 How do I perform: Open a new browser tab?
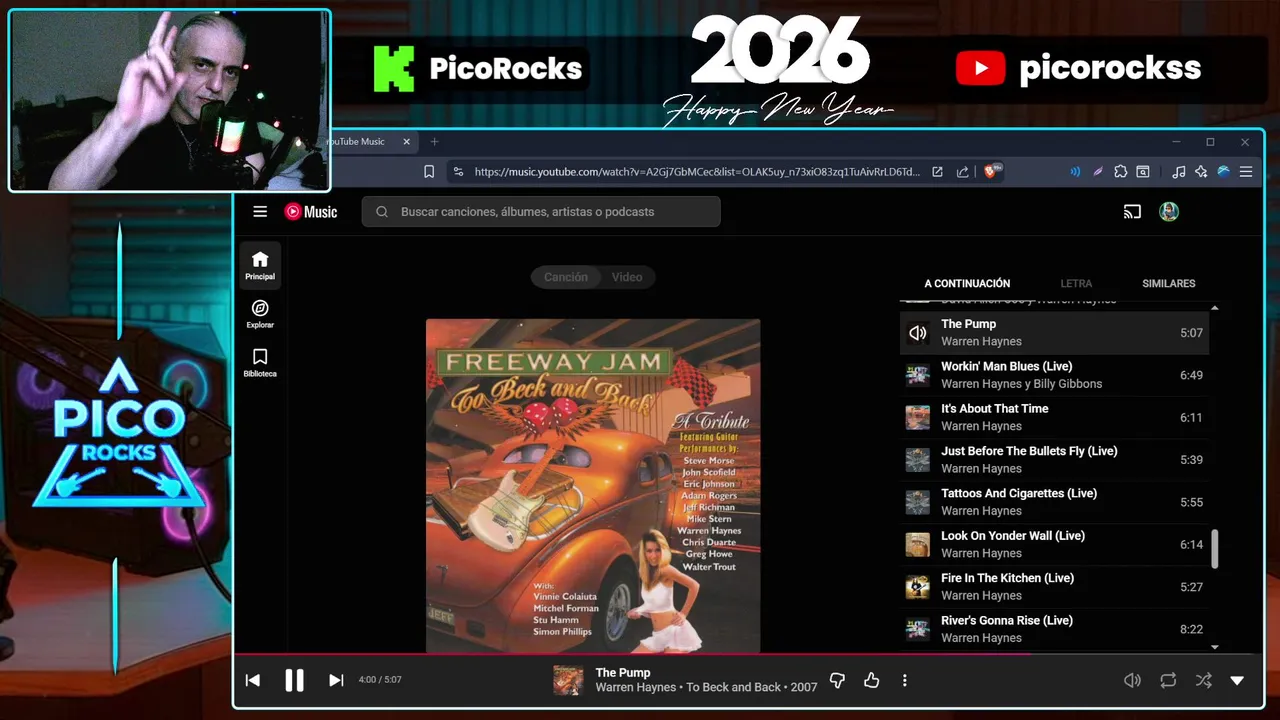tap(434, 142)
